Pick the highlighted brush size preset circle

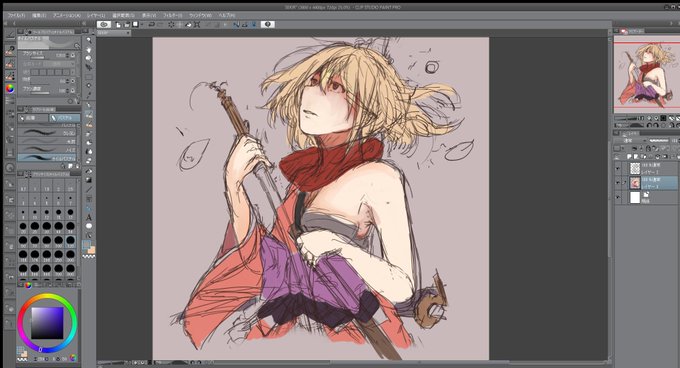(x=70, y=240)
